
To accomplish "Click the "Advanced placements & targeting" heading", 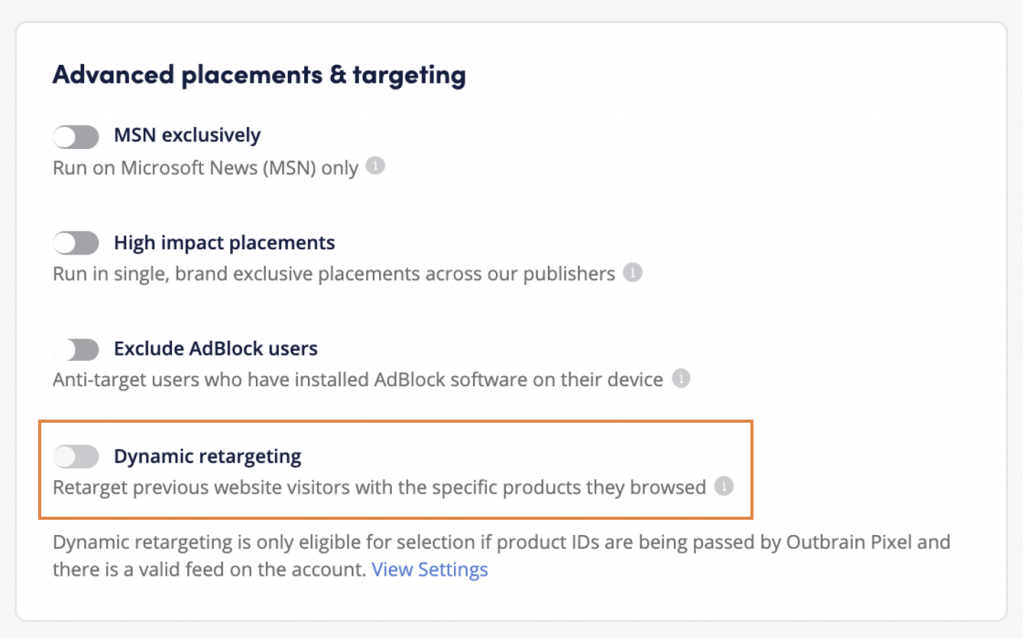I will 259,75.
